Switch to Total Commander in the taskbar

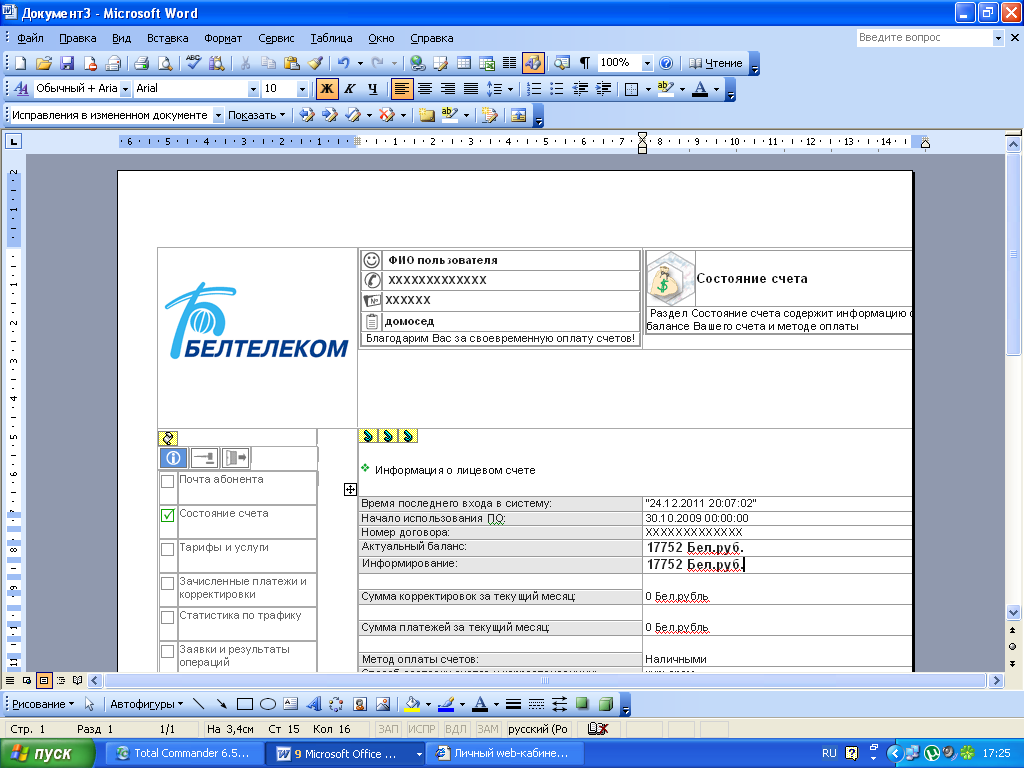184,754
